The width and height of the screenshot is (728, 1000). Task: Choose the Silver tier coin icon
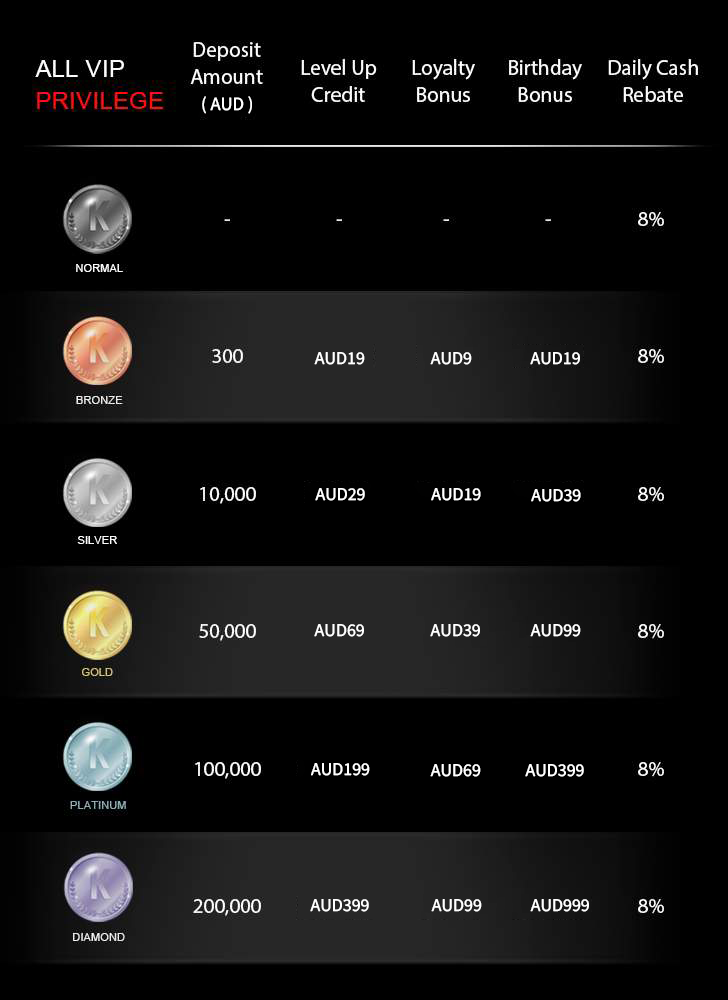98,492
